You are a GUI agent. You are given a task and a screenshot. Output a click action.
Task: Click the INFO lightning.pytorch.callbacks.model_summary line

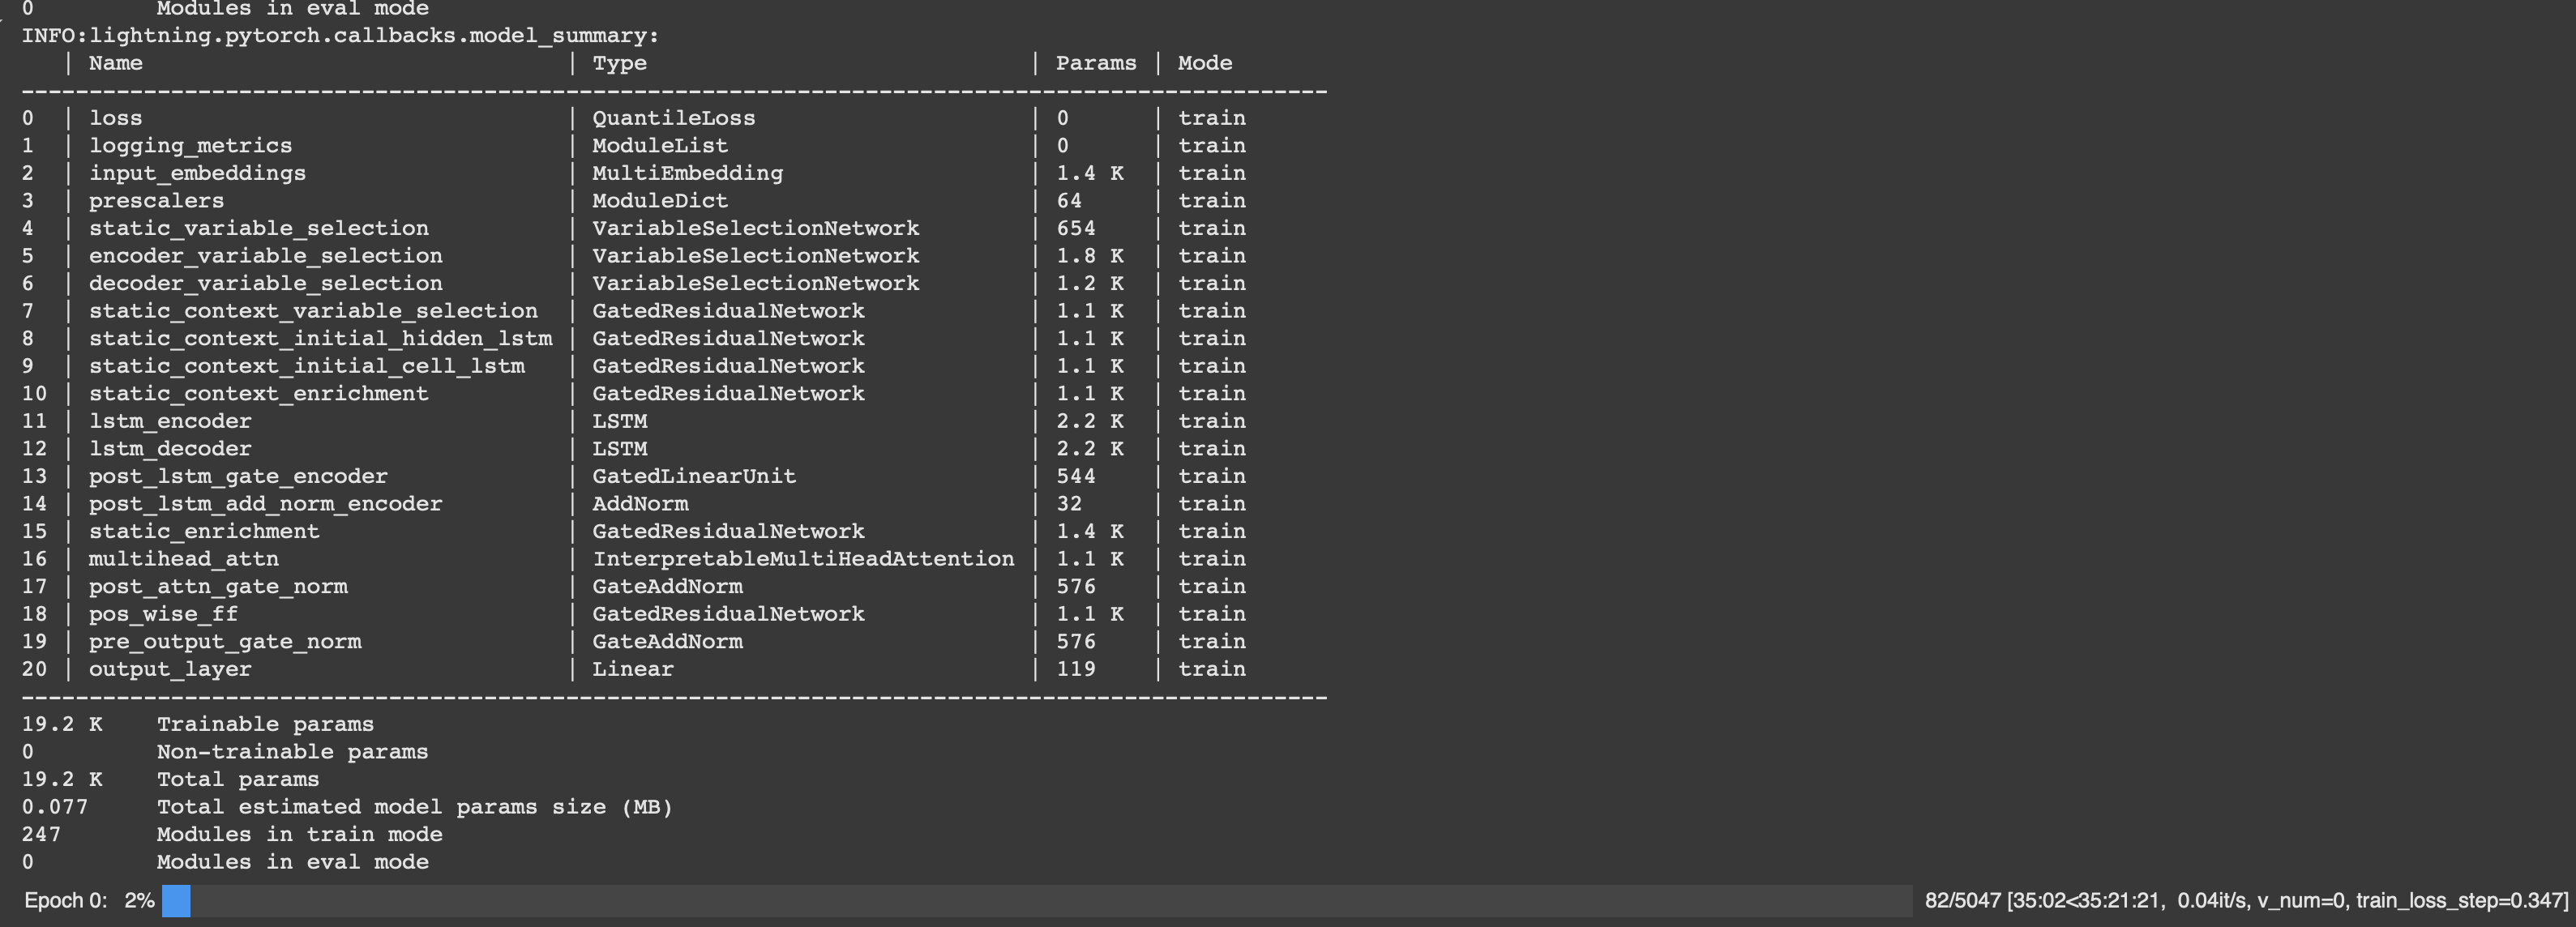coord(340,36)
